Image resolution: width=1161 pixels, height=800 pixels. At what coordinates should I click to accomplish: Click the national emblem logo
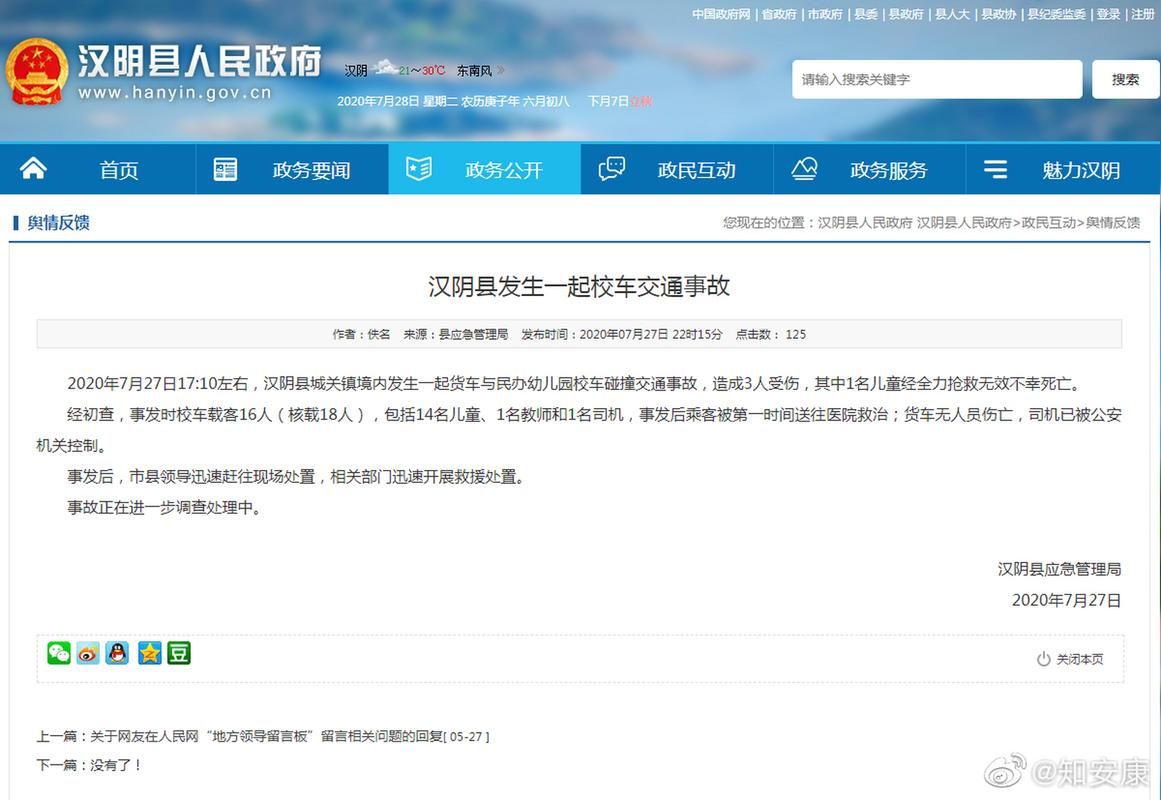36,72
